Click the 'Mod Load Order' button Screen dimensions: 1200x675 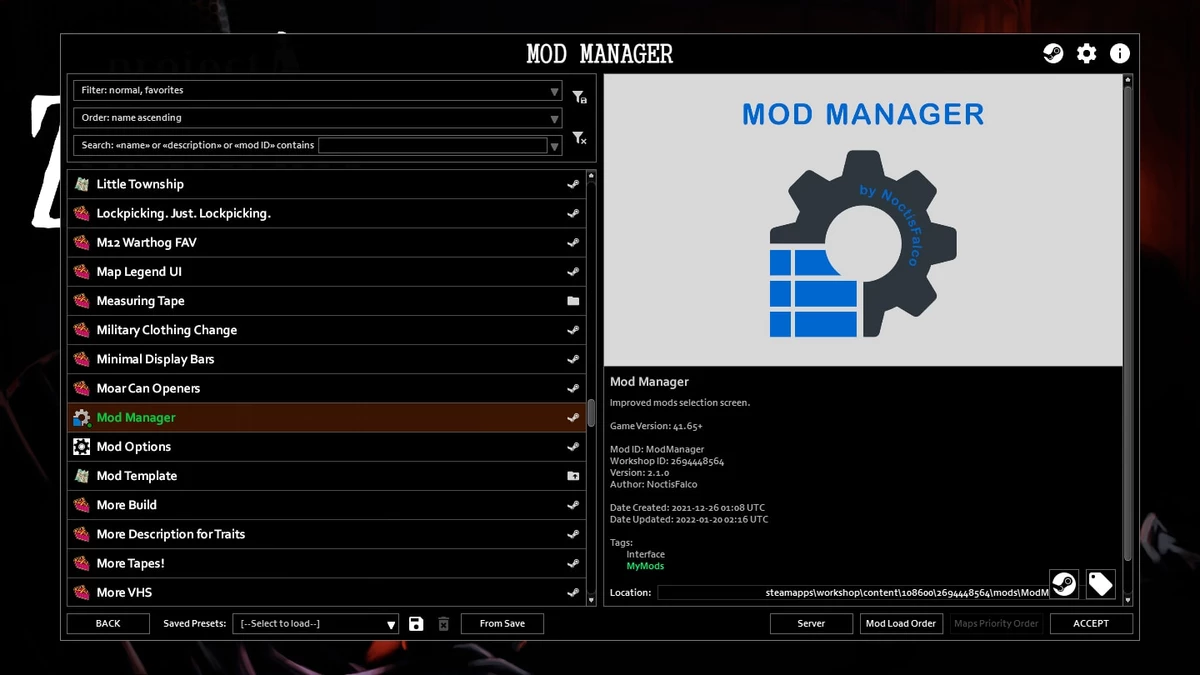900,624
